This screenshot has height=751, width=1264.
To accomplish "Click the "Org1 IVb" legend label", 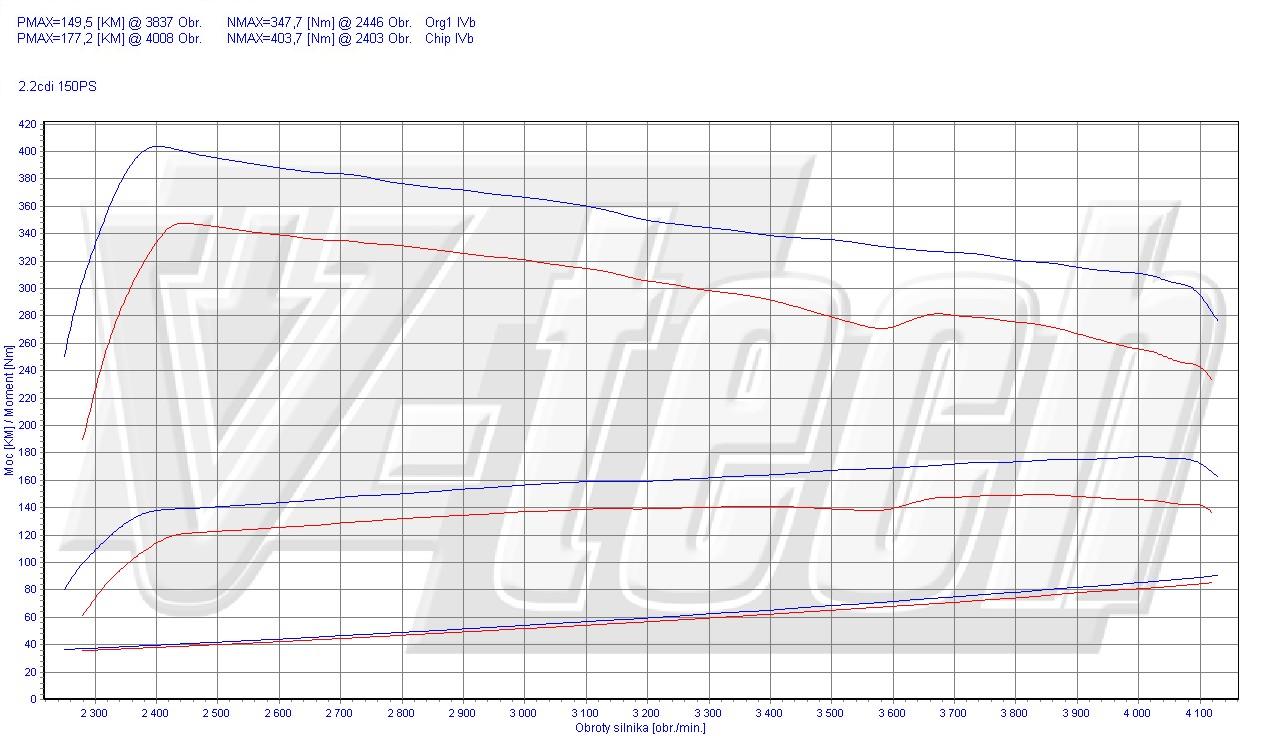I will click(x=449, y=22).
